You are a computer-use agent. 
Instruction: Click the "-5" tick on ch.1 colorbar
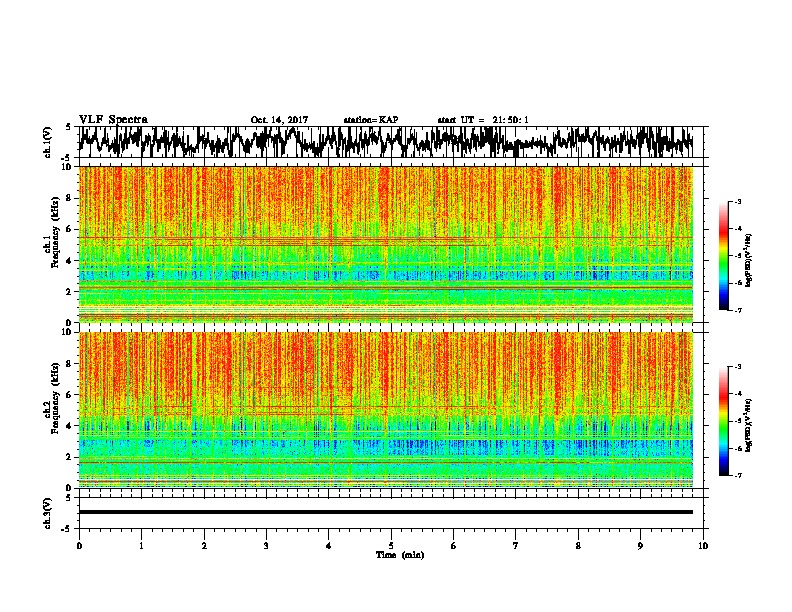[738, 256]
